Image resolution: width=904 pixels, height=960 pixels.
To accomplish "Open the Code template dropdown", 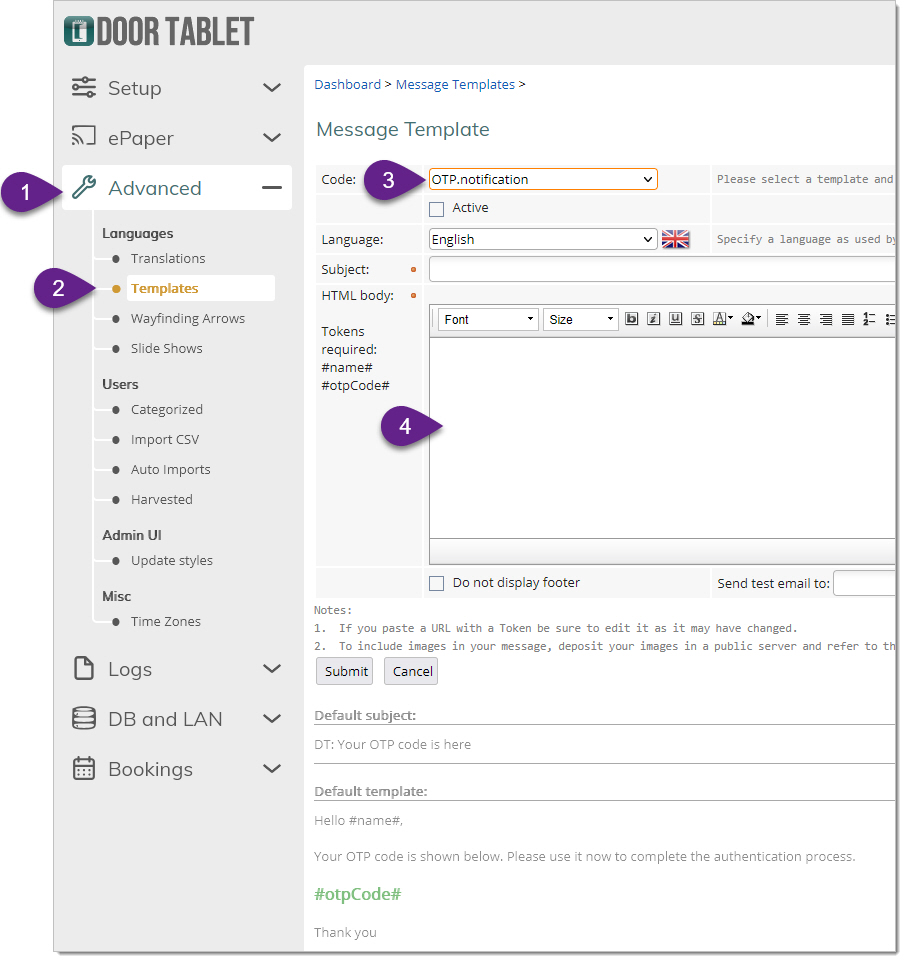I will [543, 179].
